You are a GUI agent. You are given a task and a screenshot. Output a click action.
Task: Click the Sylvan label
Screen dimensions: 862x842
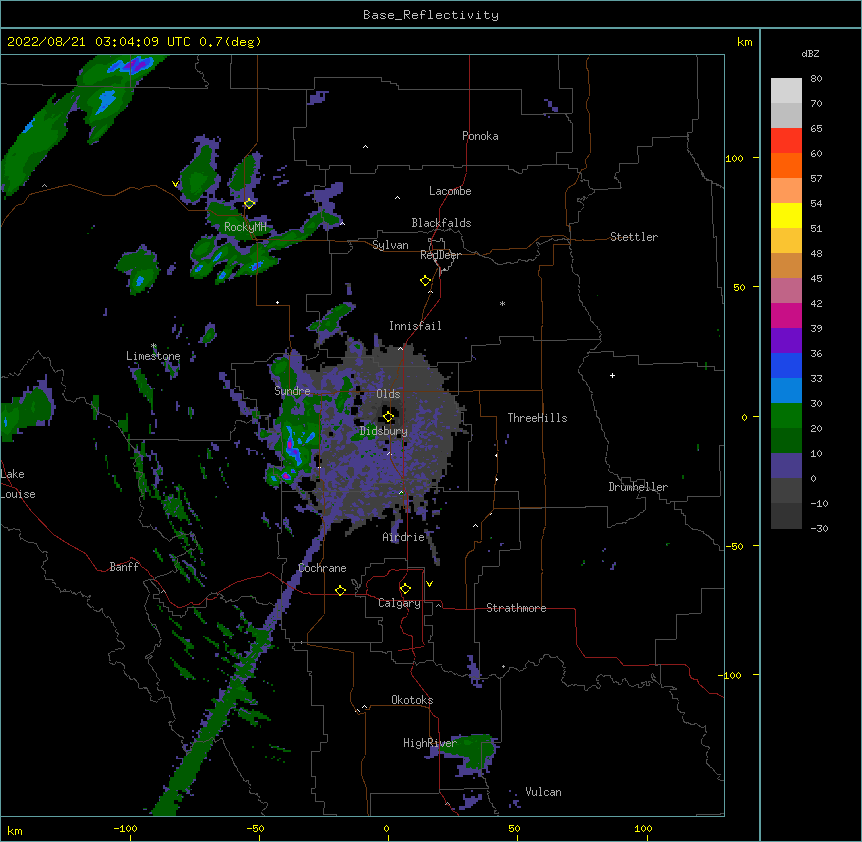click(x=390, y=245)
